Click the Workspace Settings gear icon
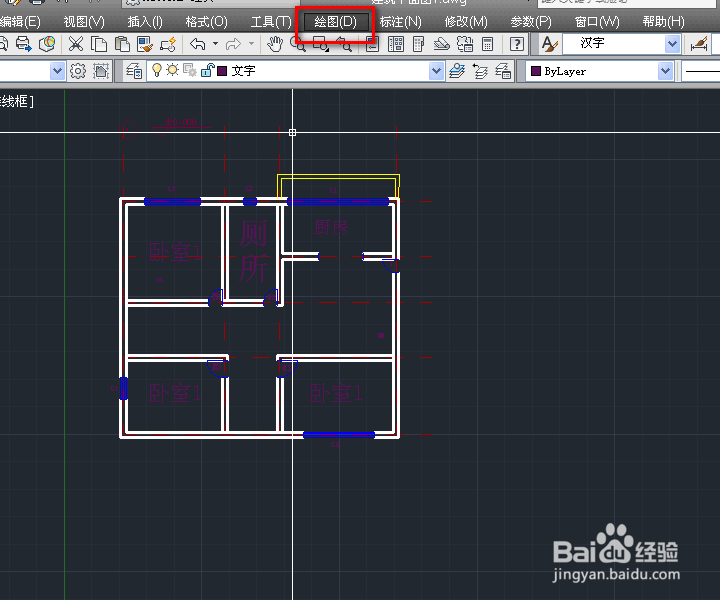The height and width of the screenshot is (600, 720). (78, 71)
